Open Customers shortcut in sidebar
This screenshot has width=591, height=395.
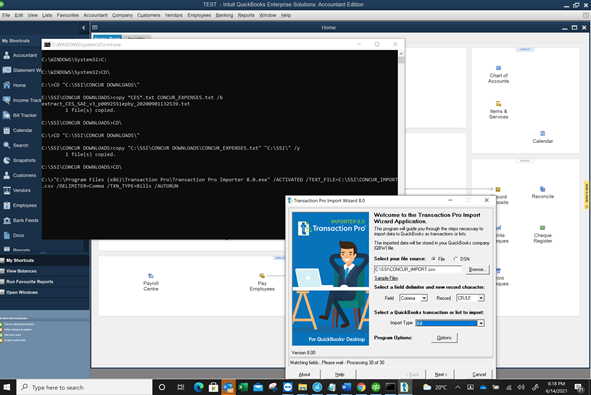pyautogui.click(x=19, y=175)
